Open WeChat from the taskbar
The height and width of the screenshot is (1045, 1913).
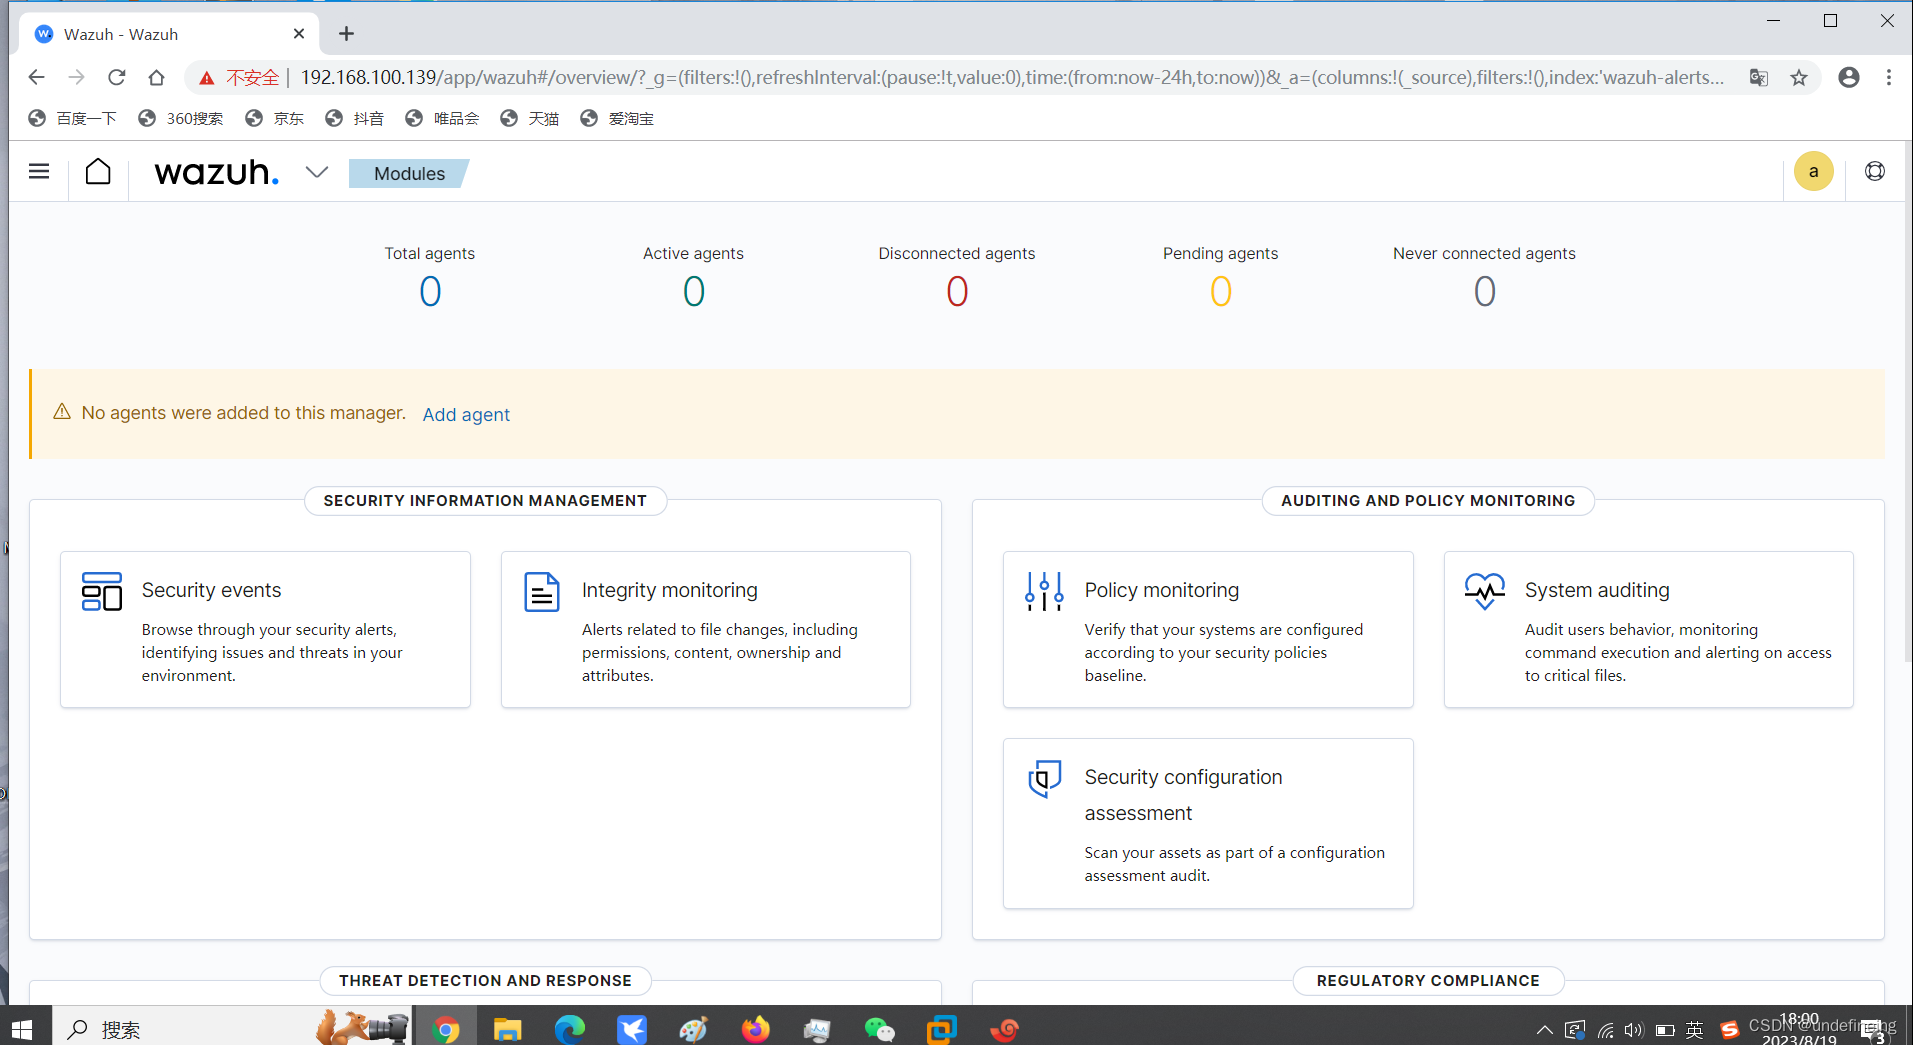879,1028
